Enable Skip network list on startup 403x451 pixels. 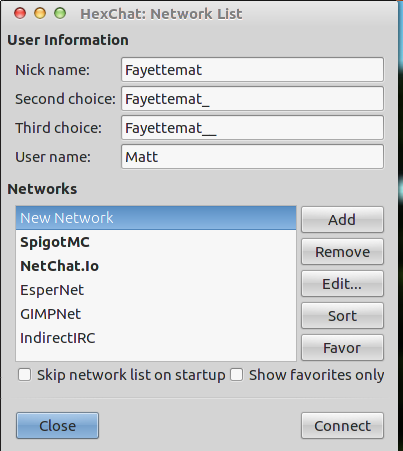point(25,375)
